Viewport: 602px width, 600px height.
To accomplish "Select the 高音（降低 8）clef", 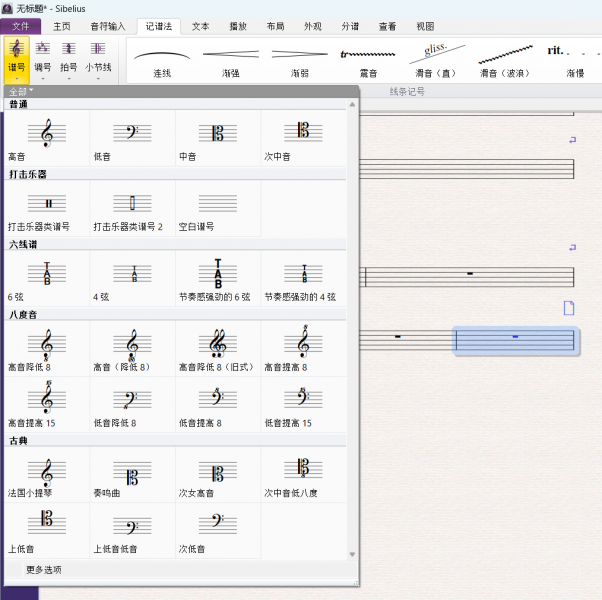I will pos(132,349).
